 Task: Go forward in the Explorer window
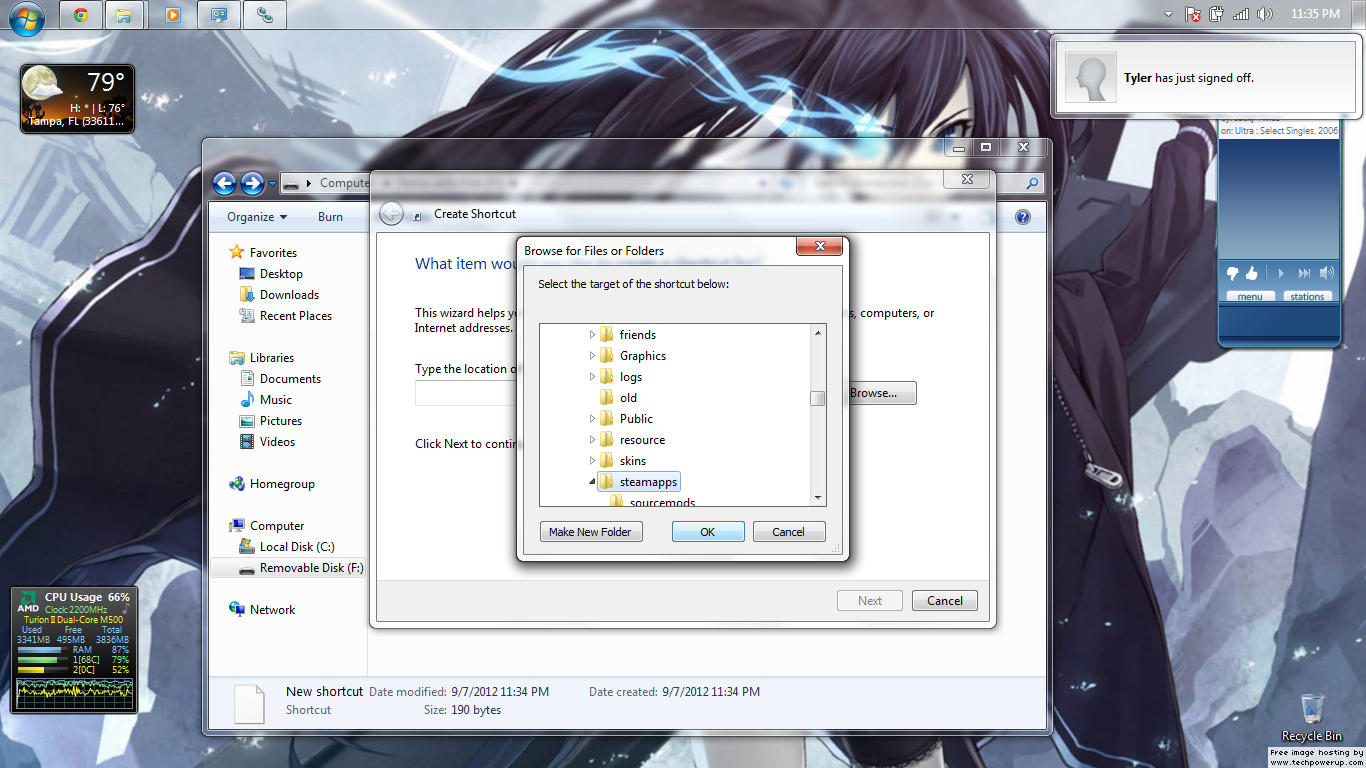click(x=252, y=183)
